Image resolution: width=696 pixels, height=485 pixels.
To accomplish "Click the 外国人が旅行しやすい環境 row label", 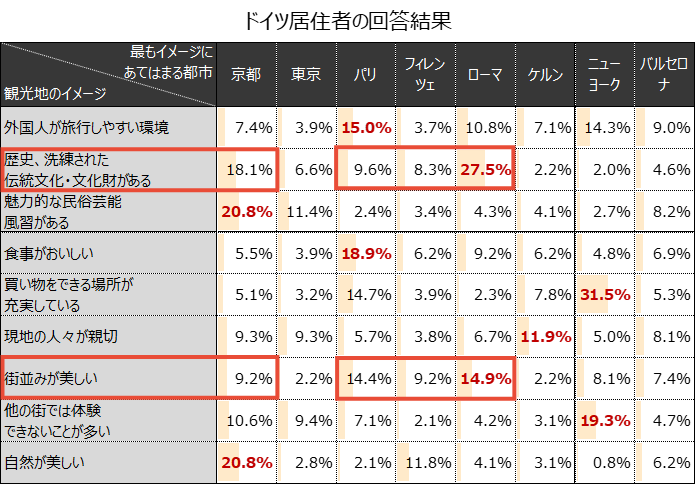I will point(86,128).
